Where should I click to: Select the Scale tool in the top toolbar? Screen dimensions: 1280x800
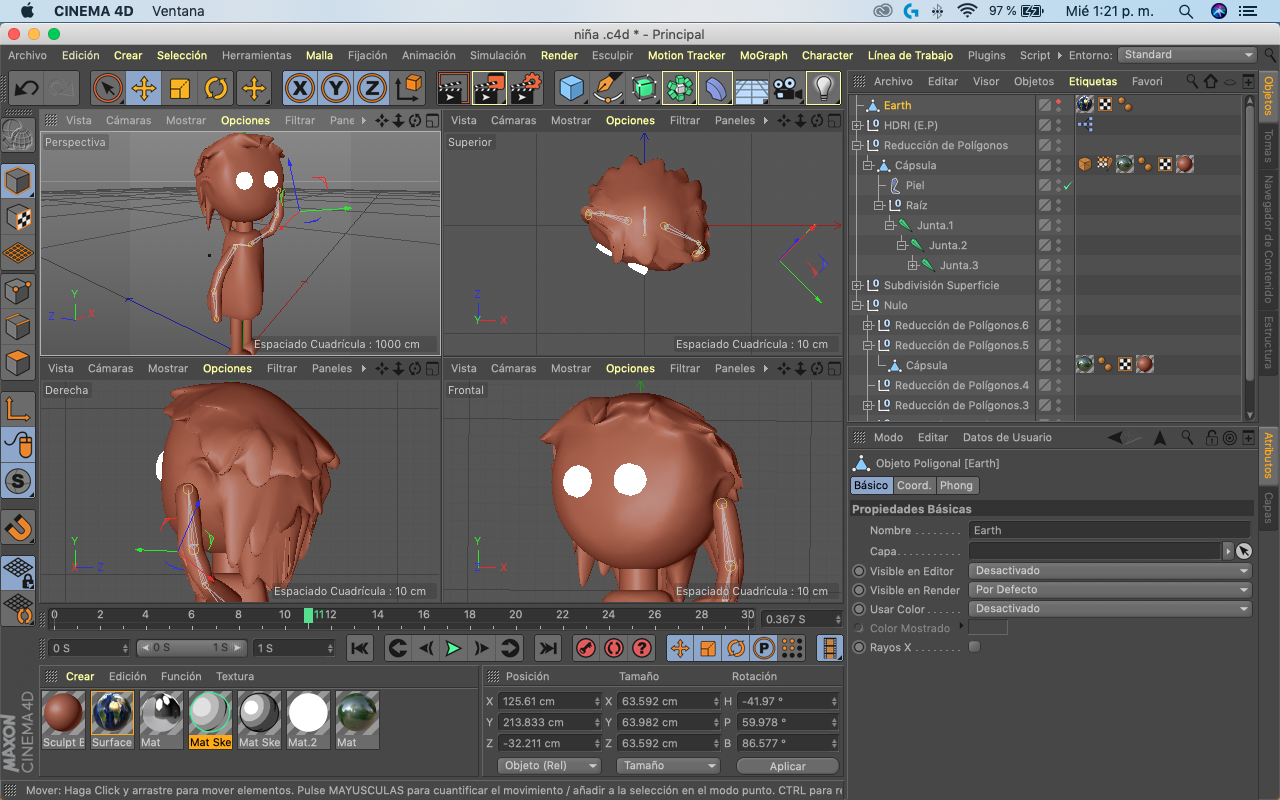180,89
